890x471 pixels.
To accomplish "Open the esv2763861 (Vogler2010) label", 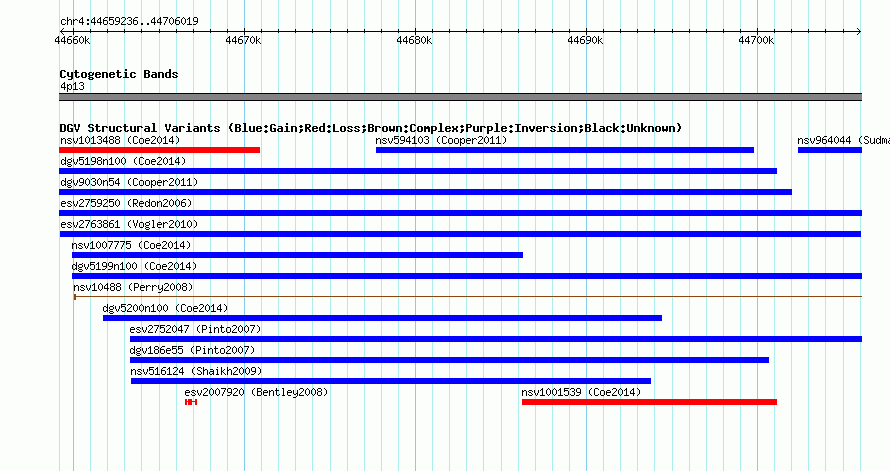I will pos(129,224).
